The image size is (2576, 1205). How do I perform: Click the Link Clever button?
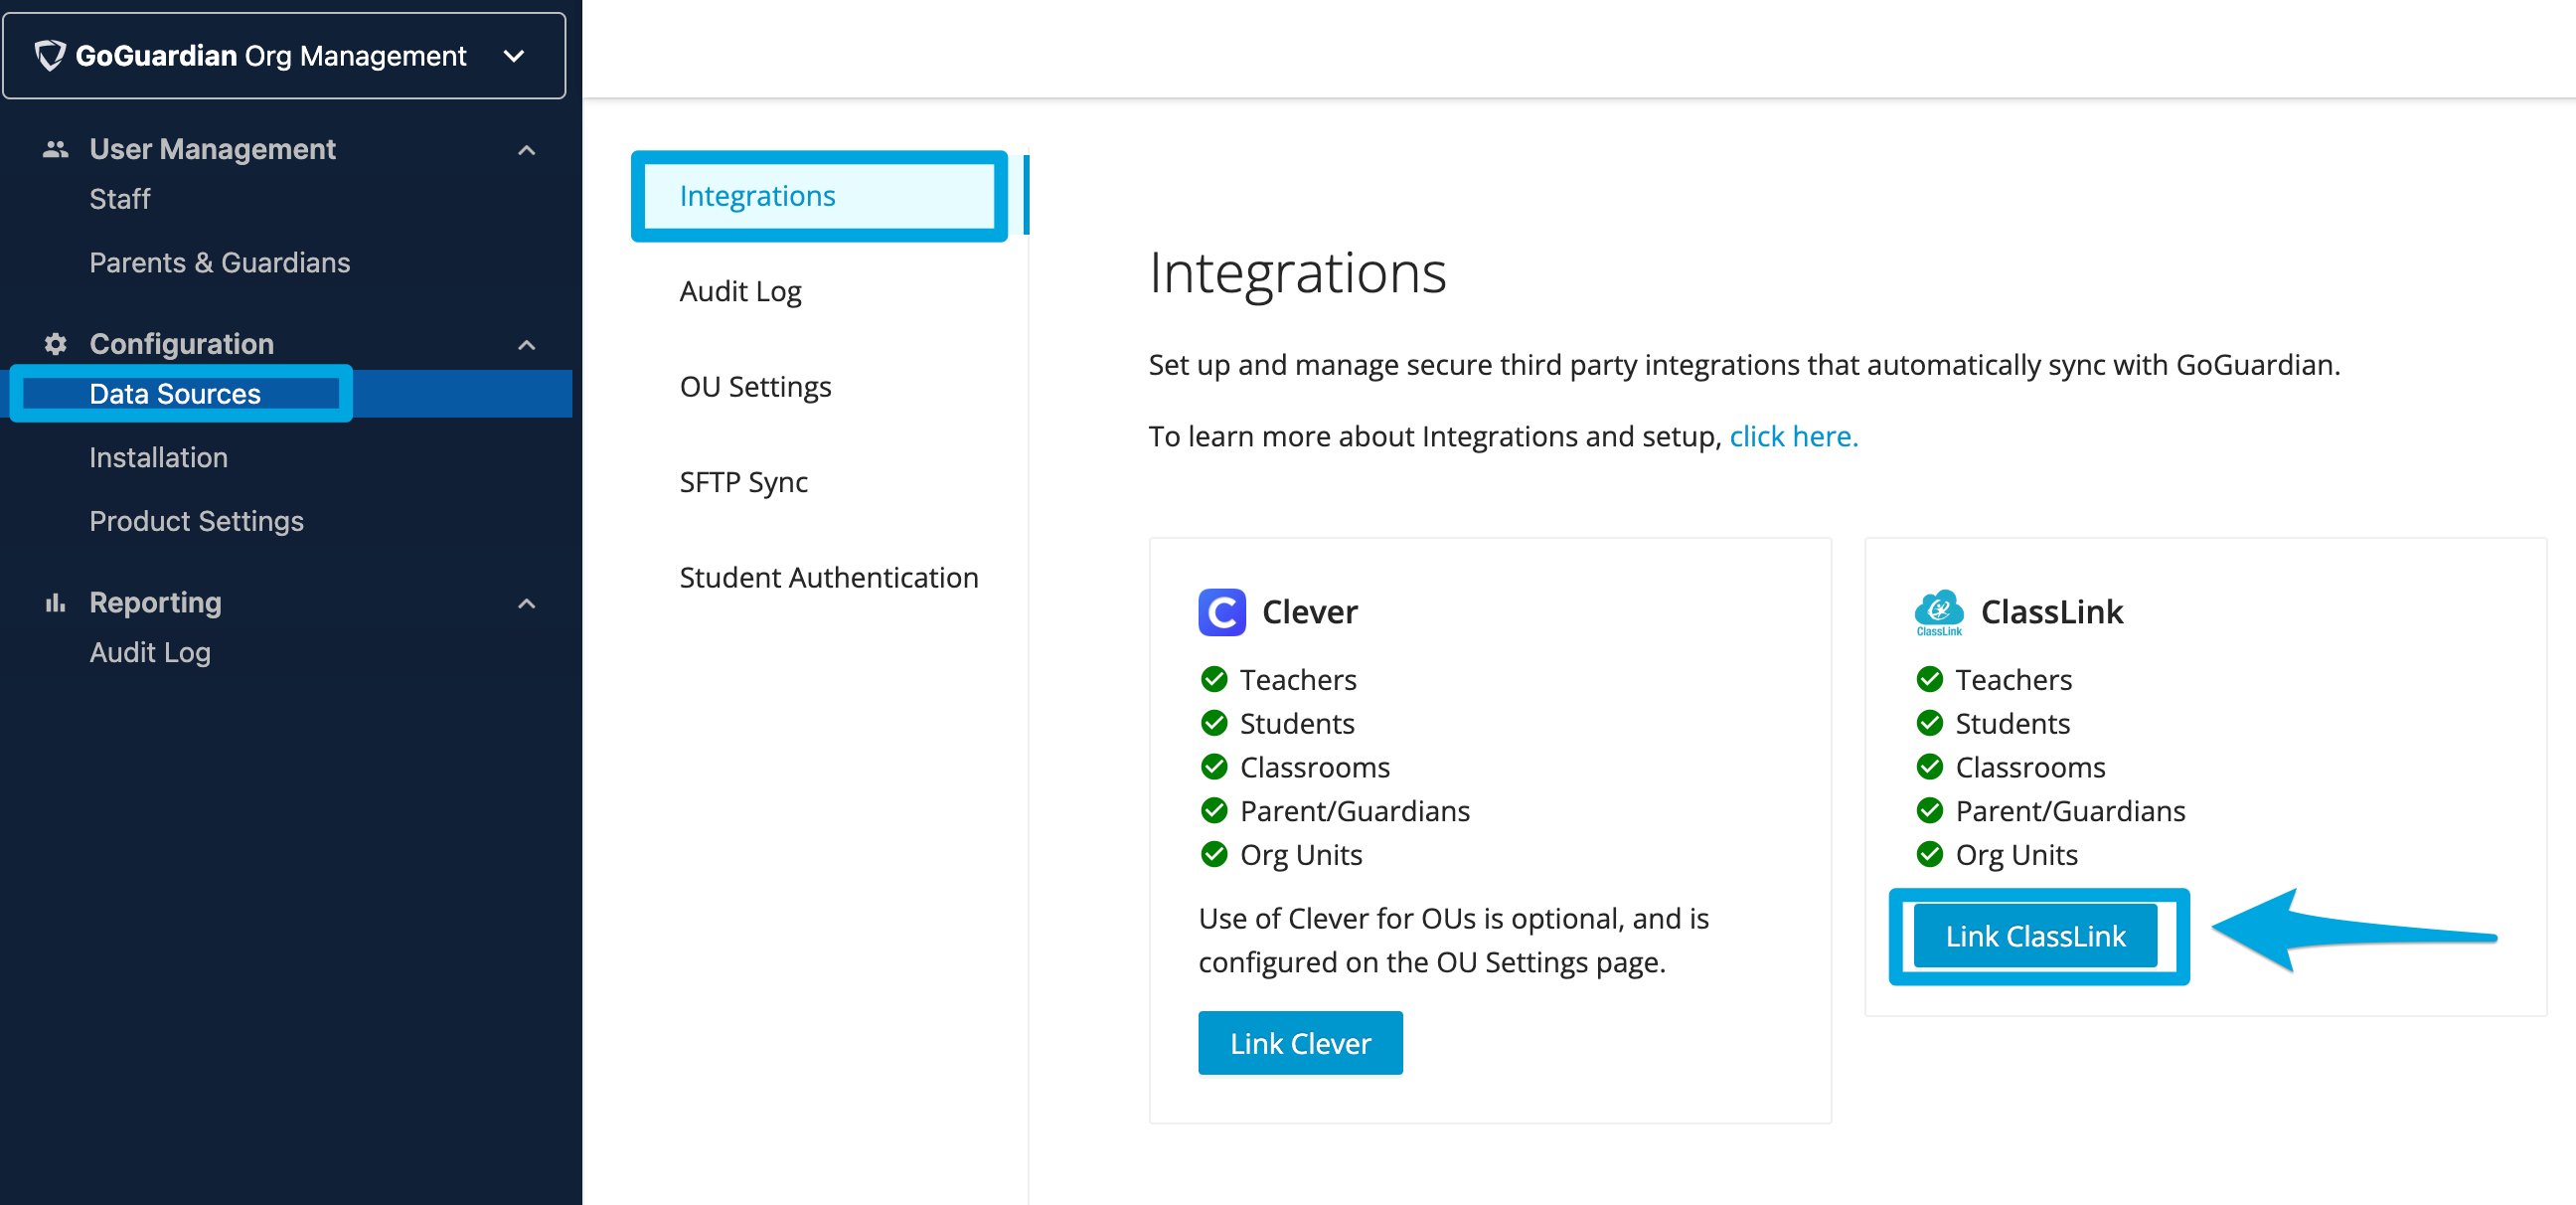click(1300, 1043)
